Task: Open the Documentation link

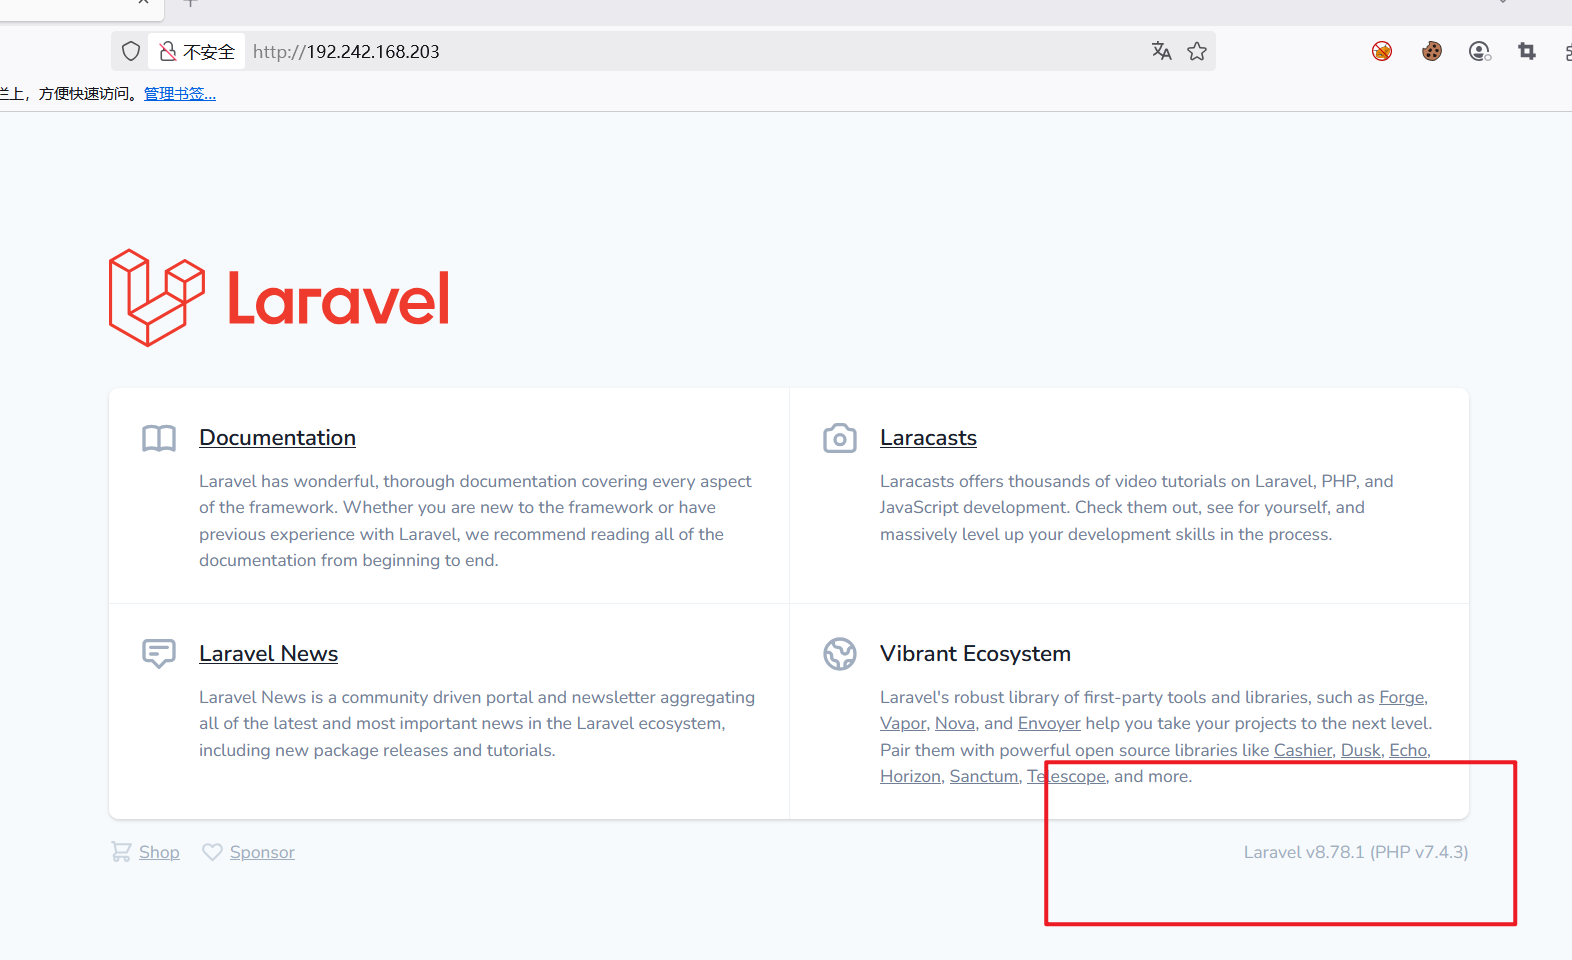Action: (277, 438)
